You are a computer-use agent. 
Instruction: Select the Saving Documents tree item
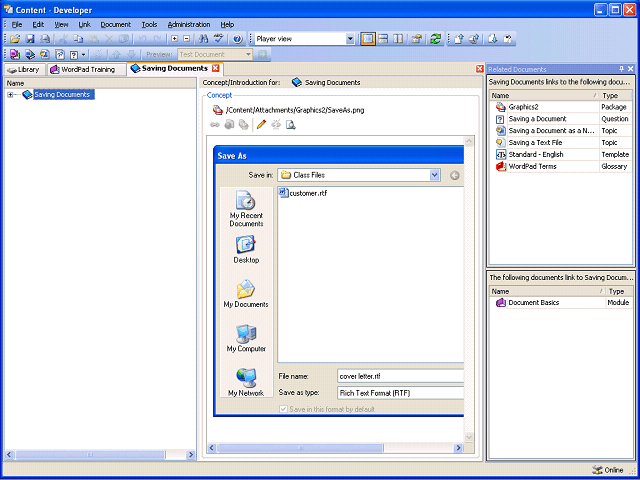coord(62,95)
